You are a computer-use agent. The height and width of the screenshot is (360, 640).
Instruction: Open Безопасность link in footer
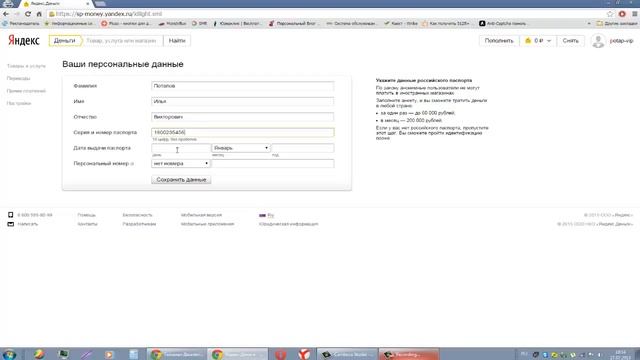[x=137, y=215]
